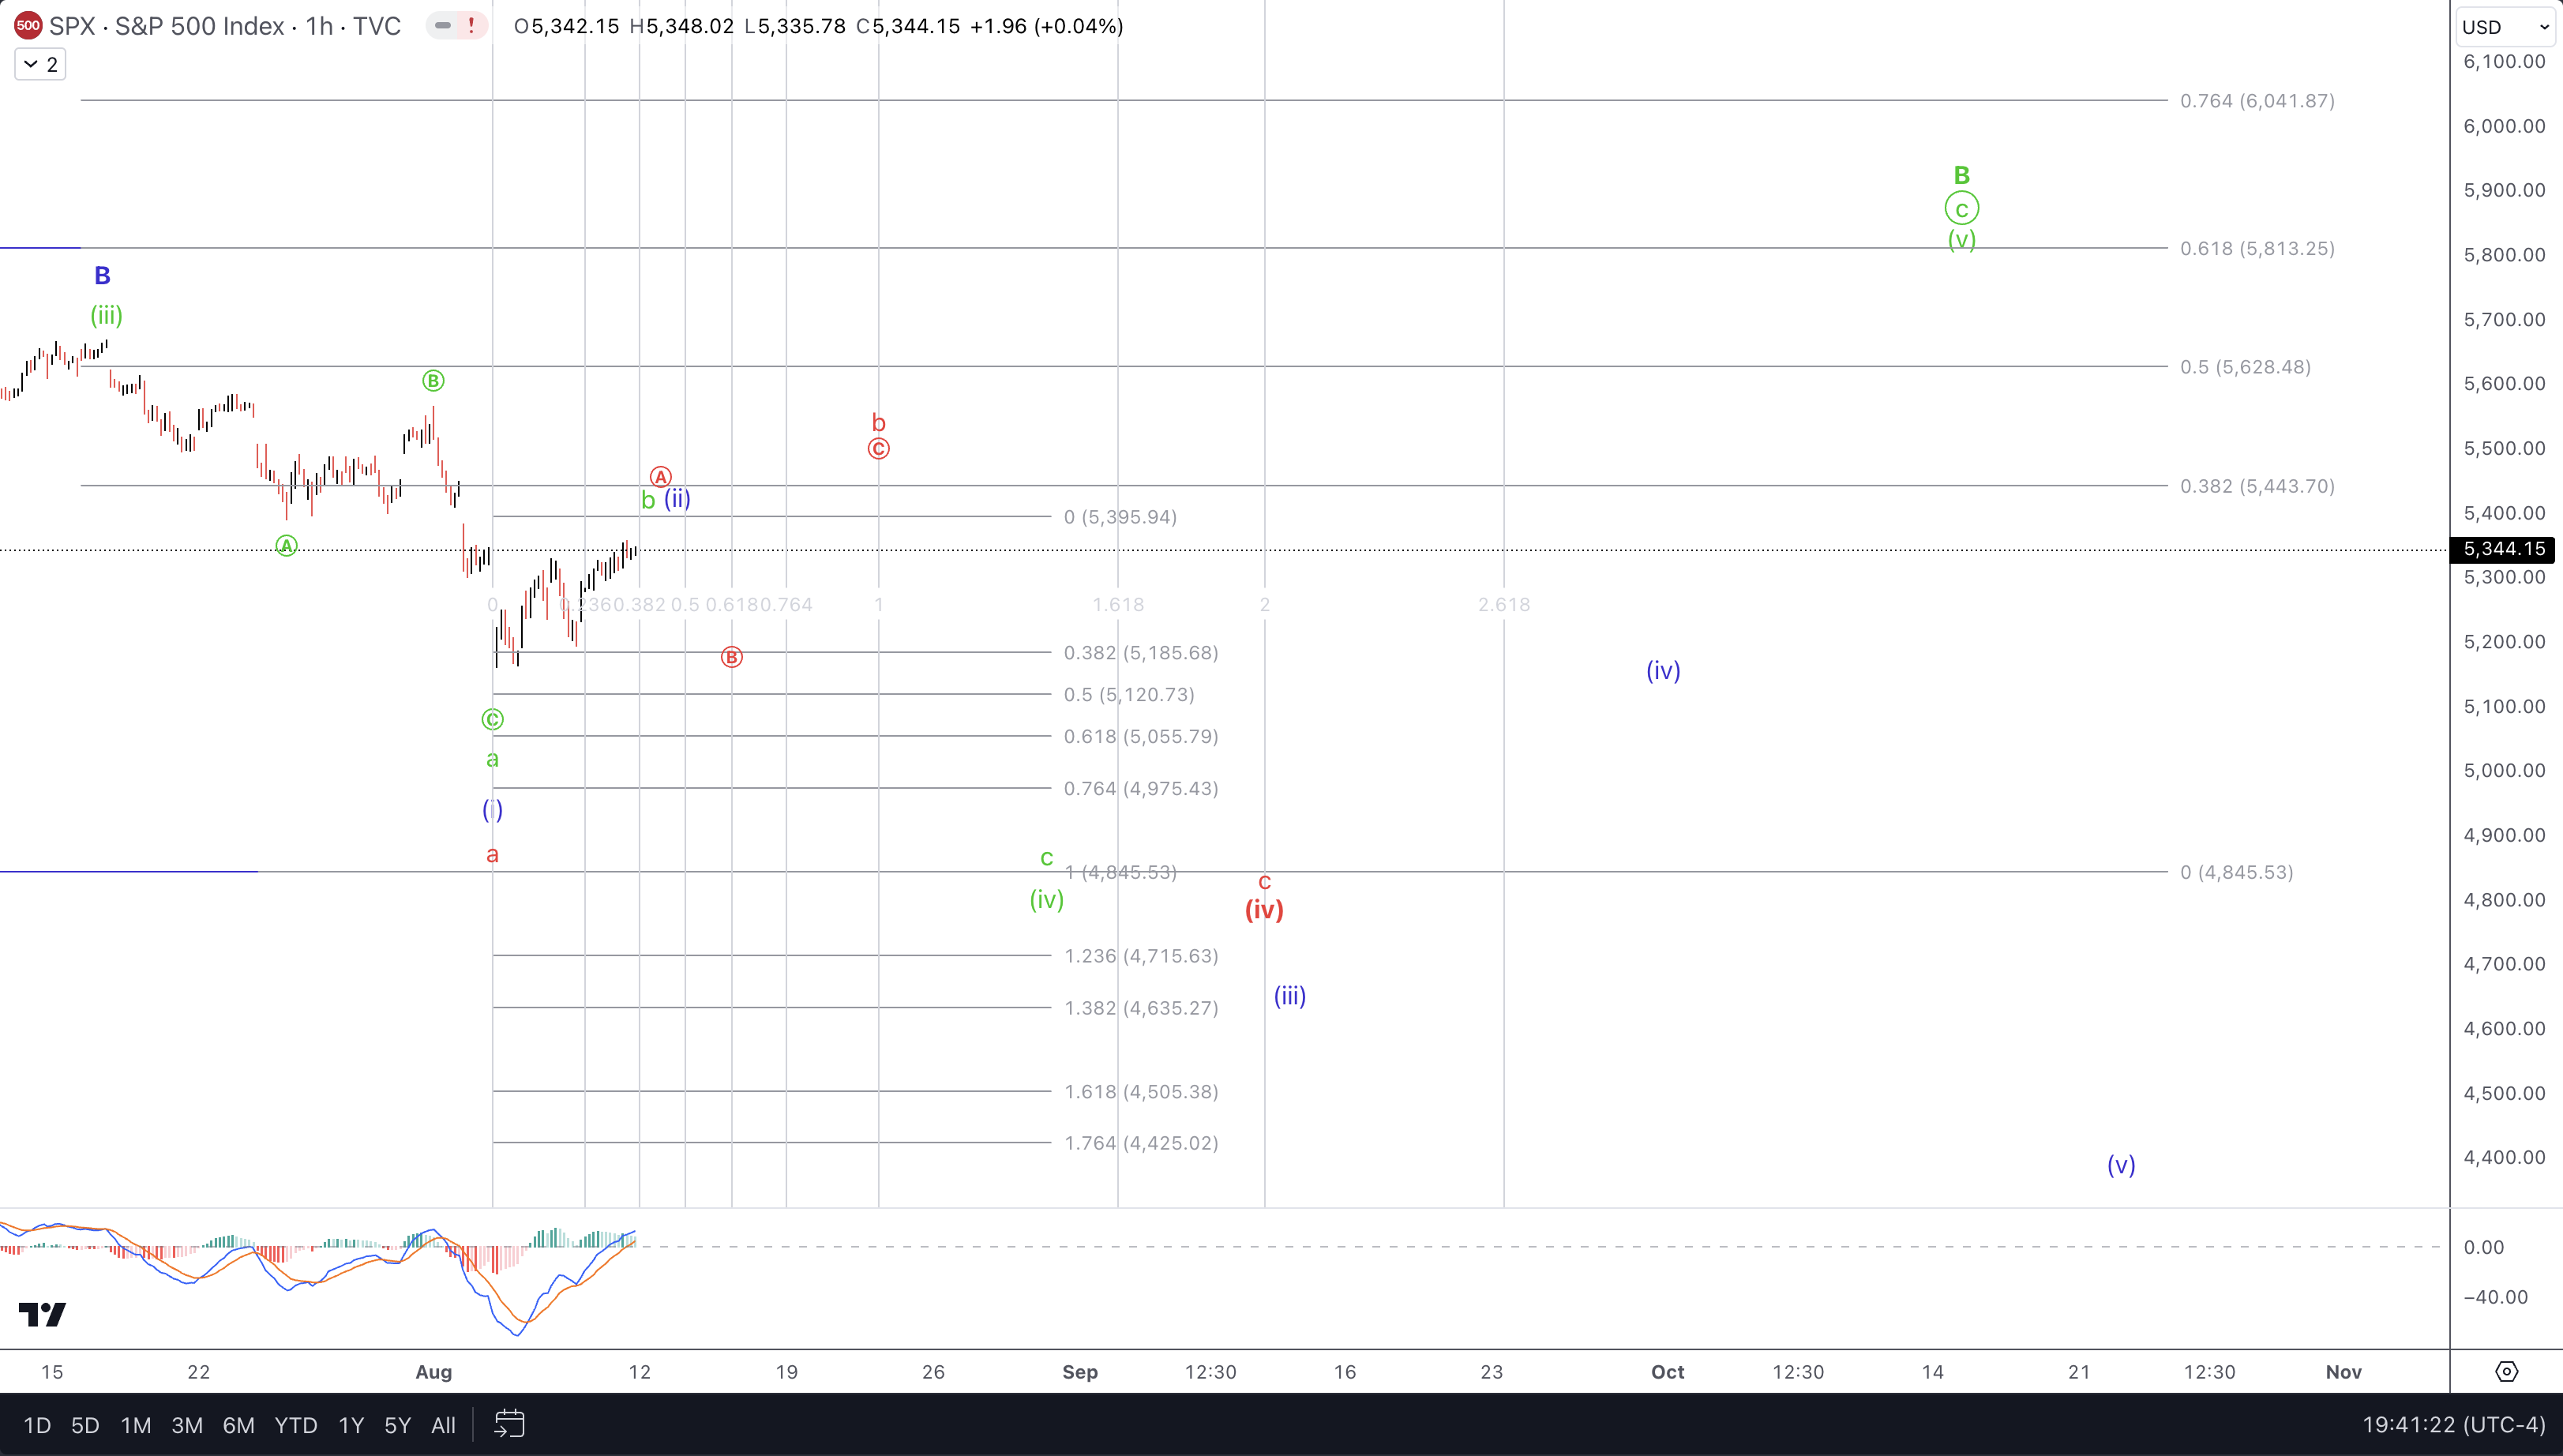This screenshot has height=1456, width=2563.
Task: Click the red c label above red (iv)
Action: [1264, 882]
